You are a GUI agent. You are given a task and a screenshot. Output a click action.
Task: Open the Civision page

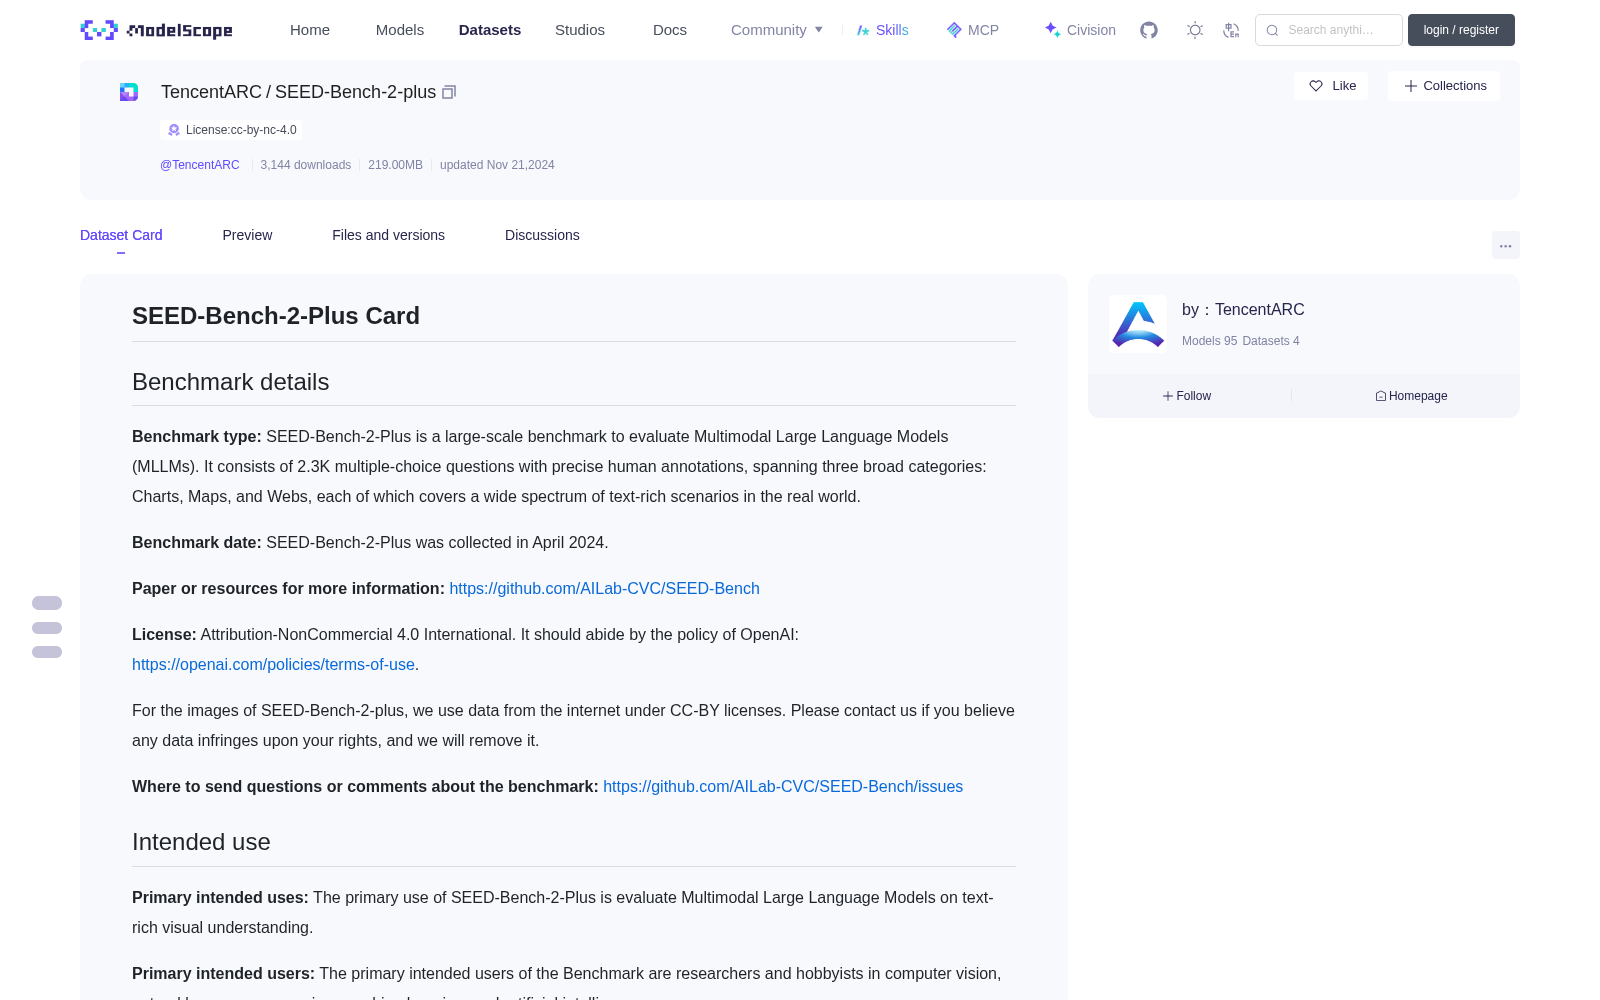point(1080,30)
